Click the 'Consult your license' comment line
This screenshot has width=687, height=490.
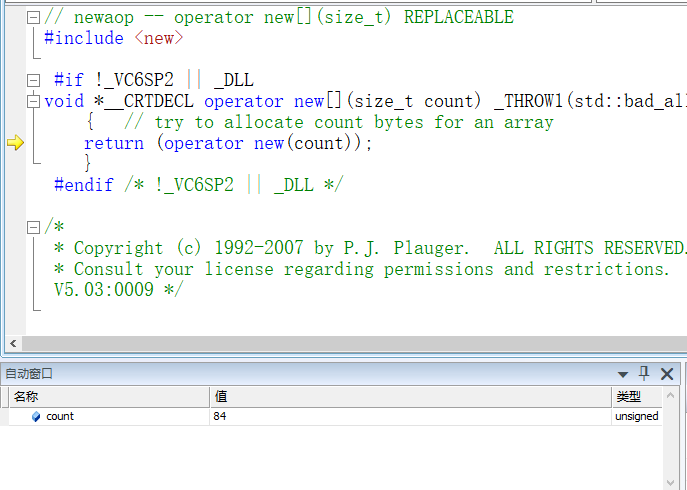(x=361, y=269)
